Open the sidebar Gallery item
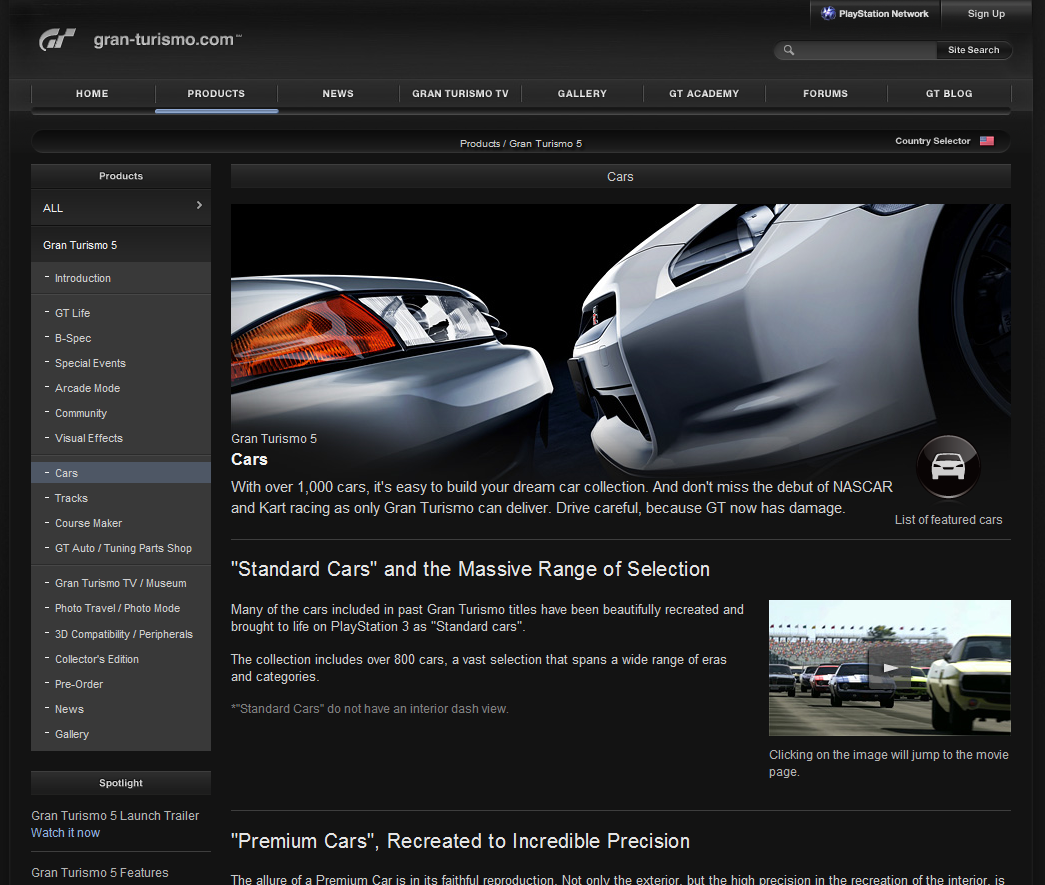 pyautogui.click(x=71, y=734)
